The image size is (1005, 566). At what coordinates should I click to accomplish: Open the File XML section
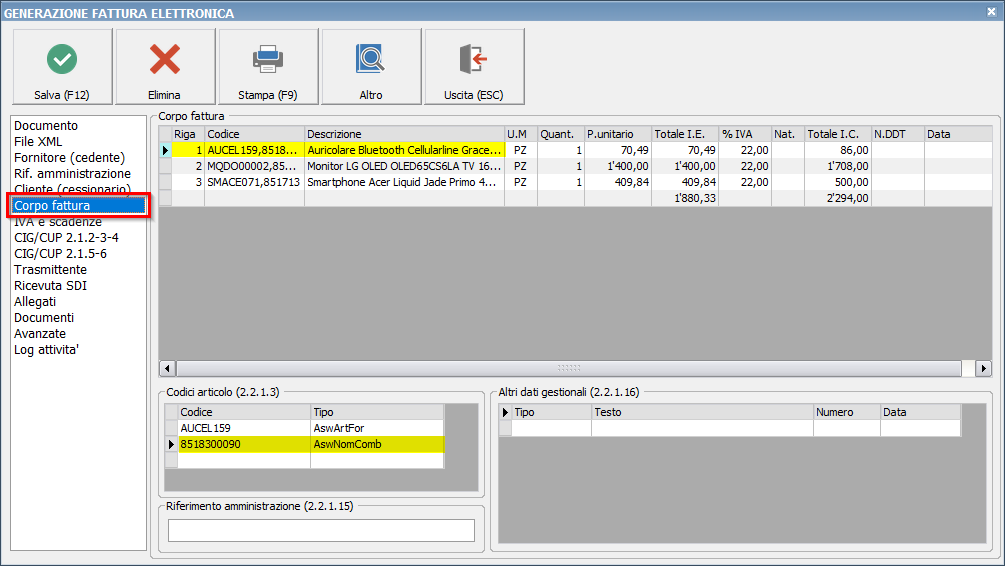(x=38, y=142)
